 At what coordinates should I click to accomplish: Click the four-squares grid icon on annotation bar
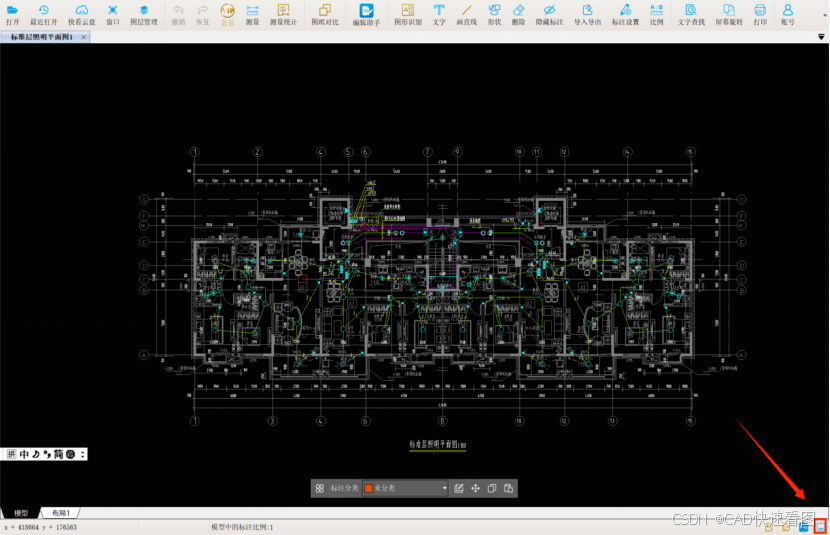tap(320, 488)
